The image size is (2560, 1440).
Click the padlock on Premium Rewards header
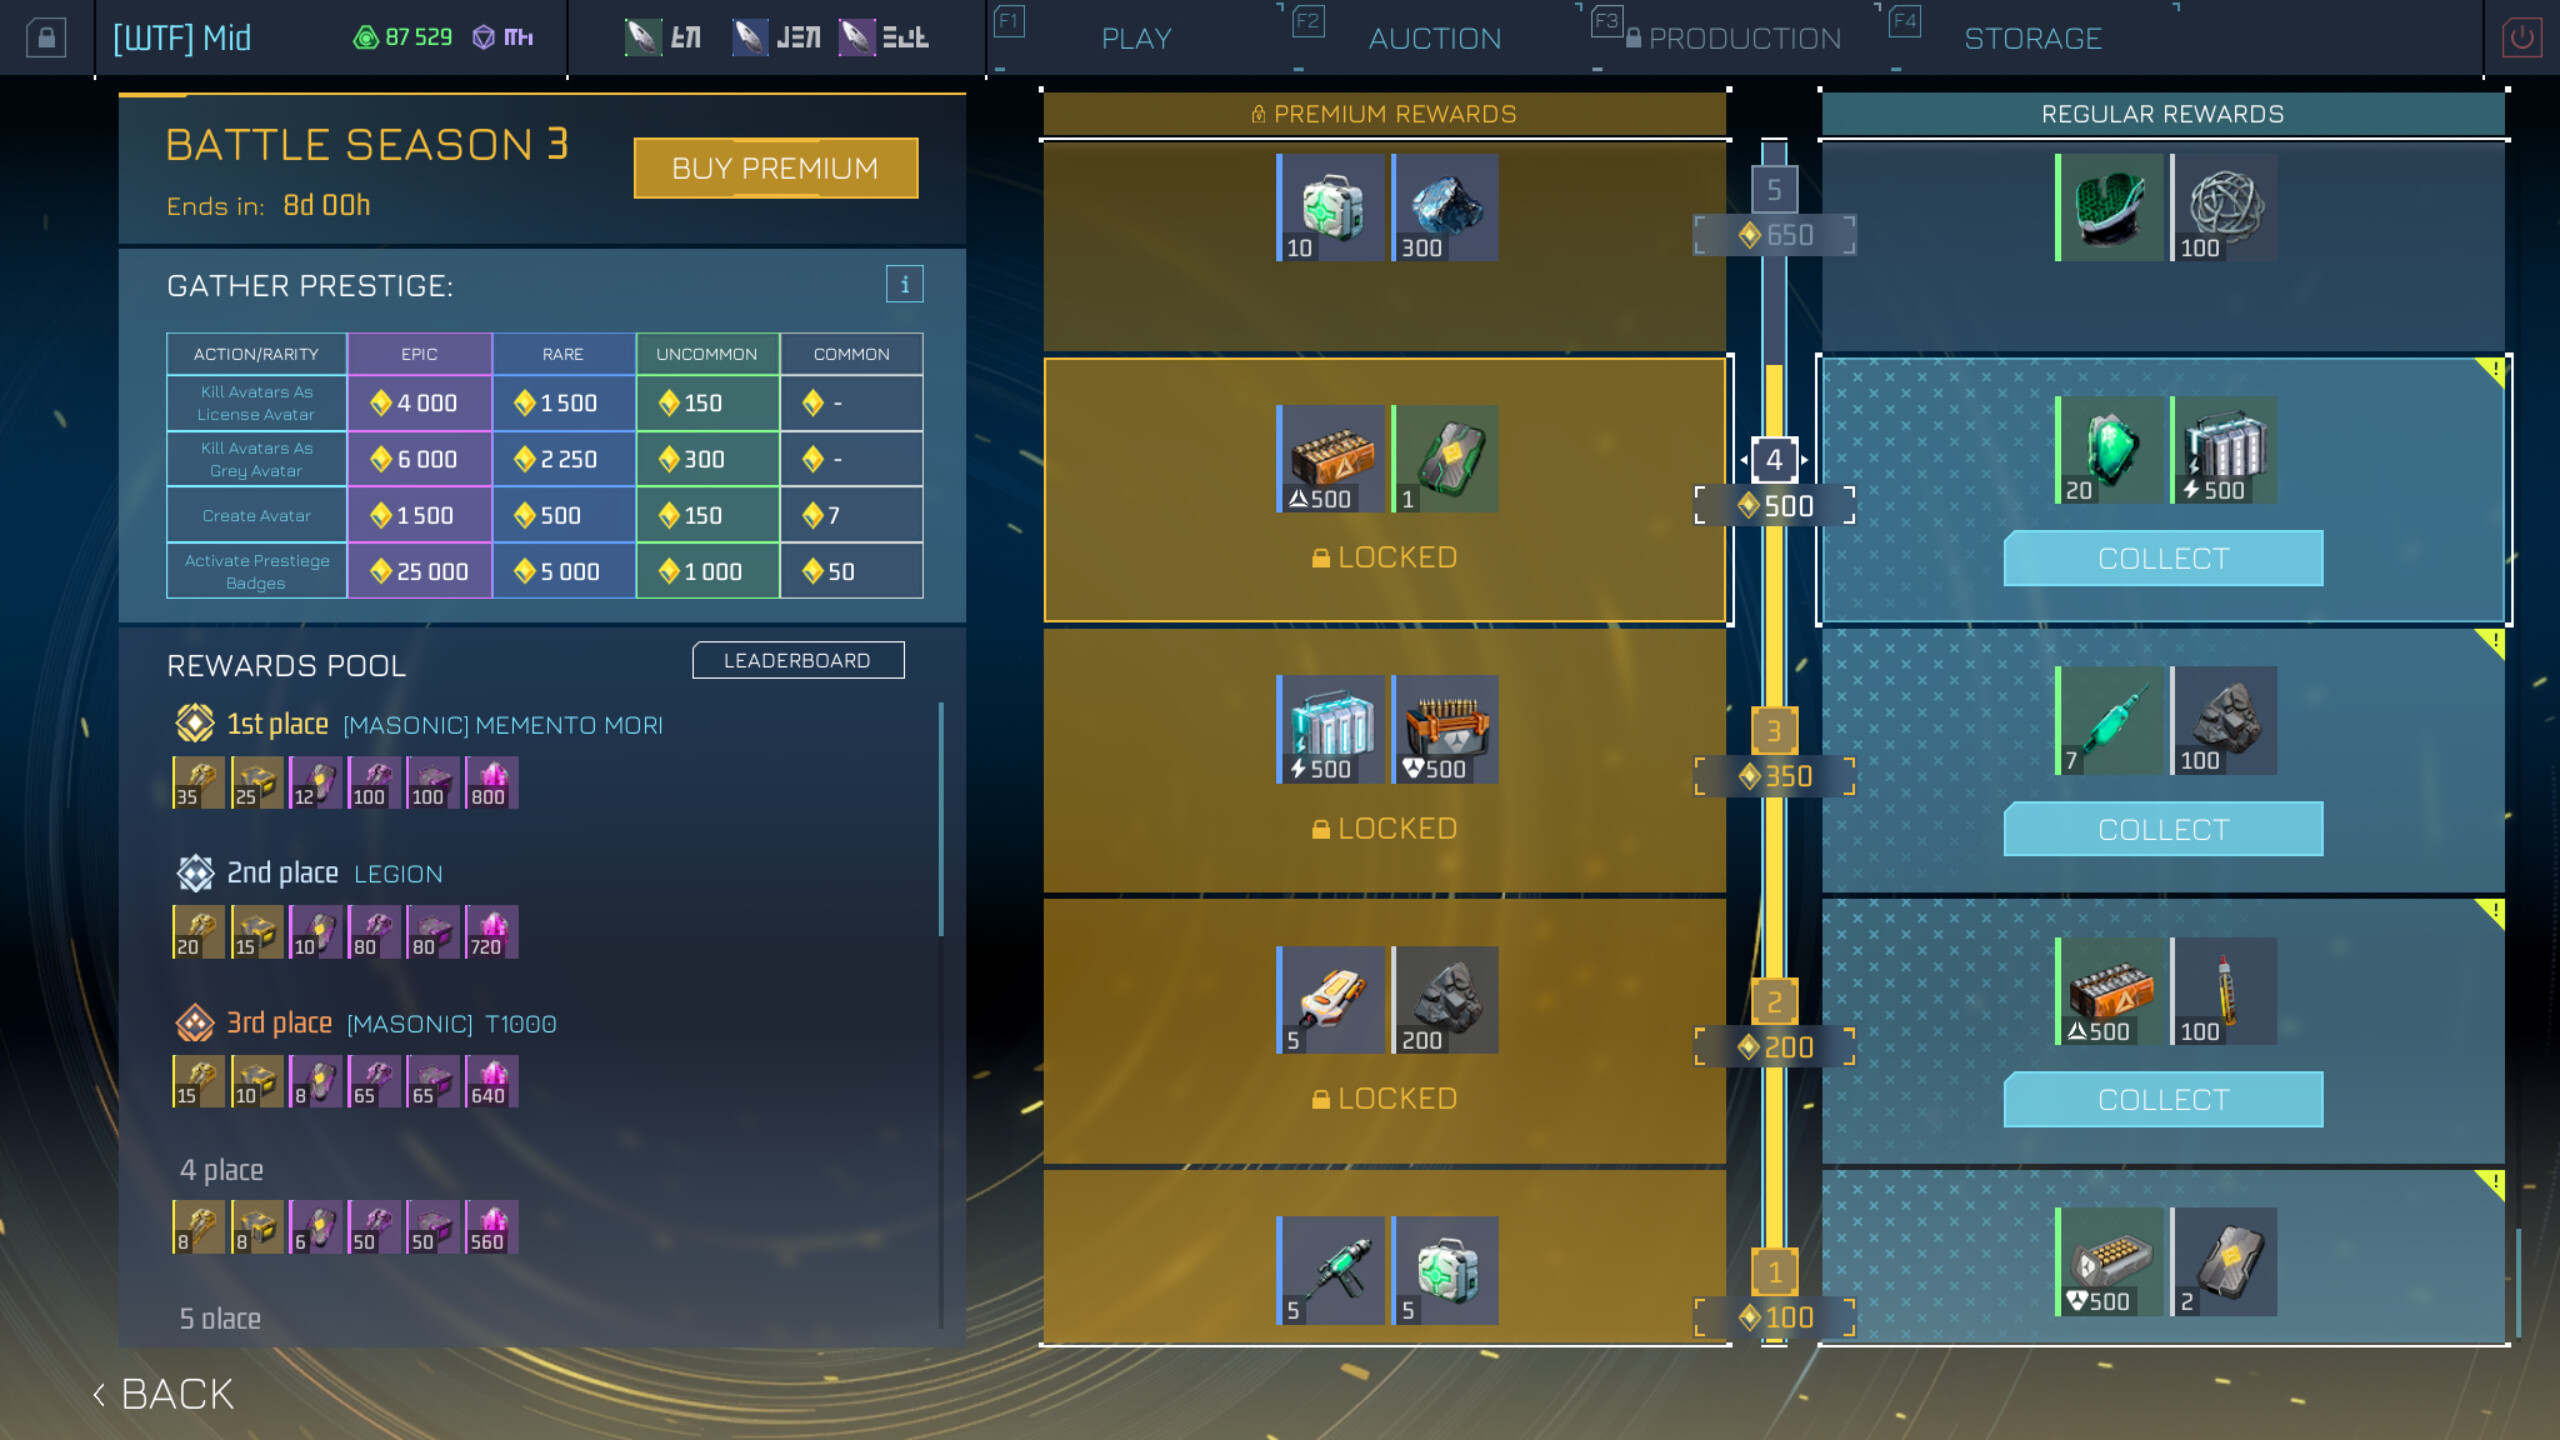[1257, 113]
